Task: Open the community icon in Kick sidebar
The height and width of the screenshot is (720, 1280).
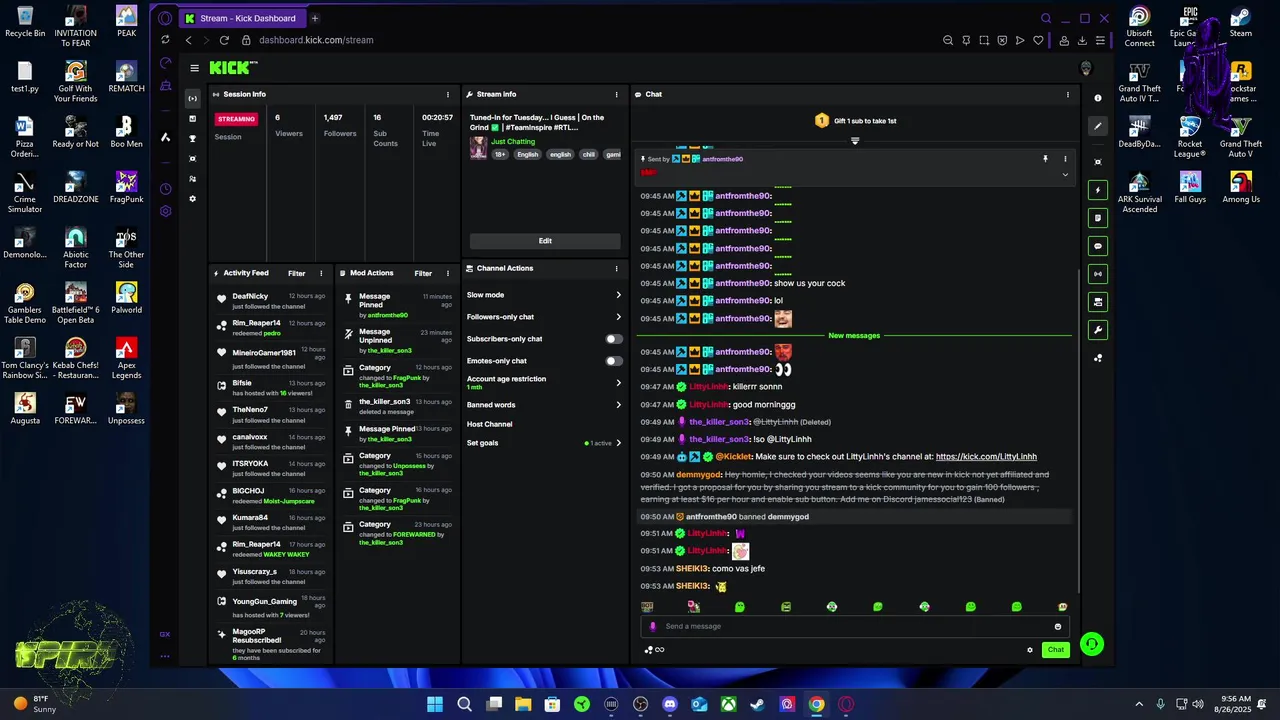Action: [192, 179]
